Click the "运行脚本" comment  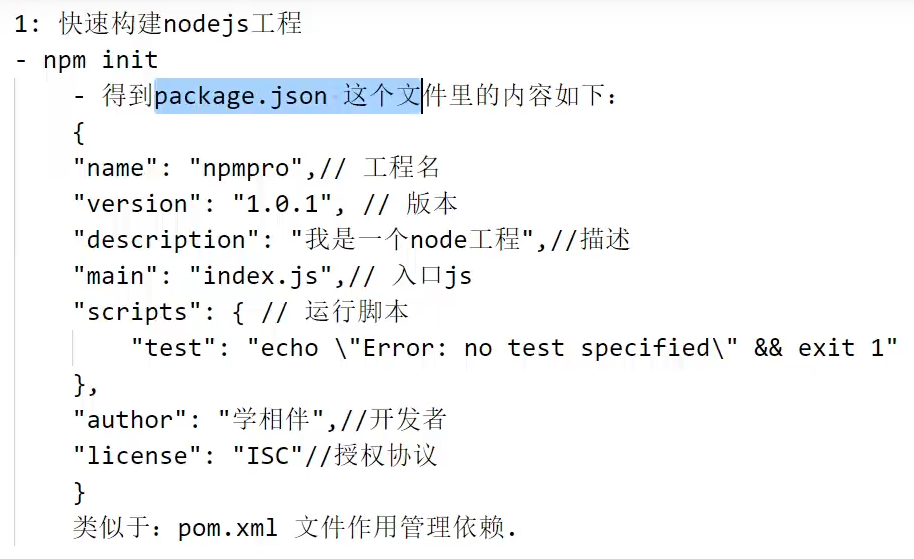[357, 312]
